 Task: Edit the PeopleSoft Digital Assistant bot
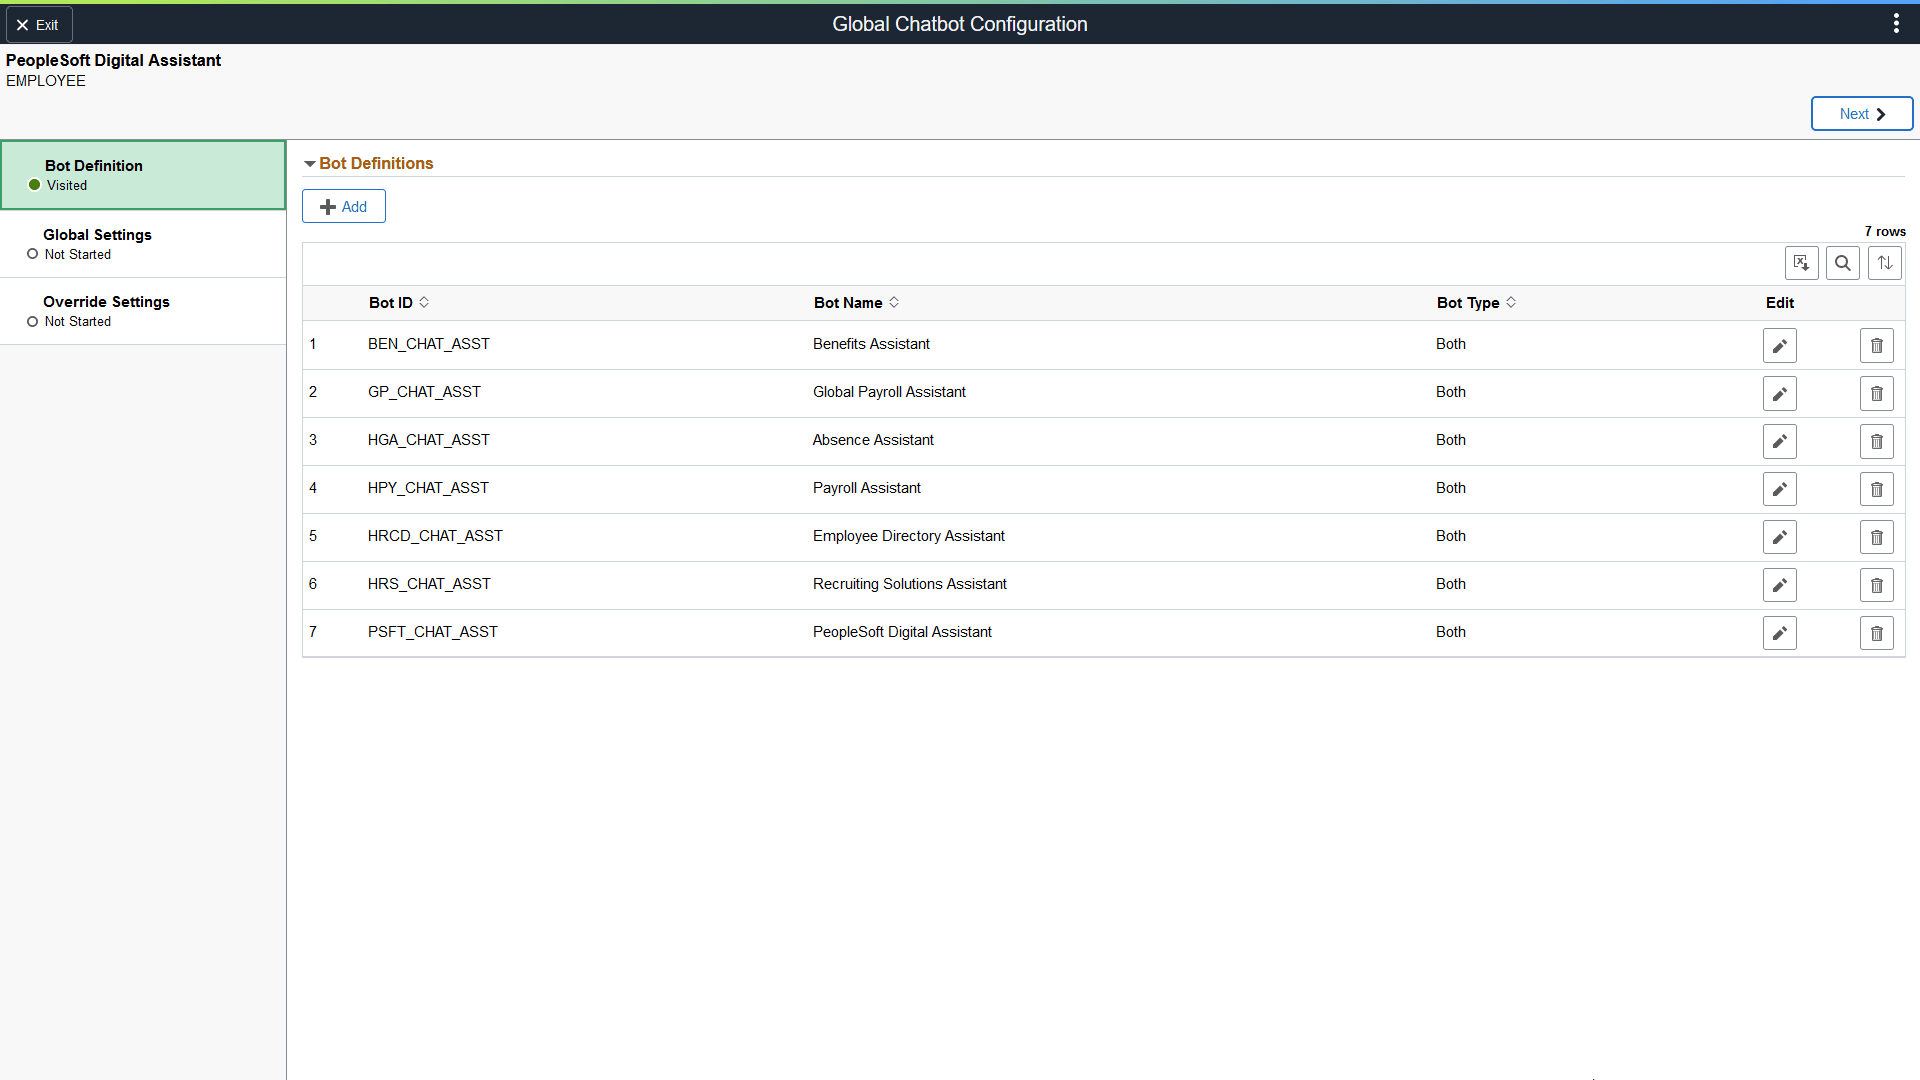pos(1779,633)
